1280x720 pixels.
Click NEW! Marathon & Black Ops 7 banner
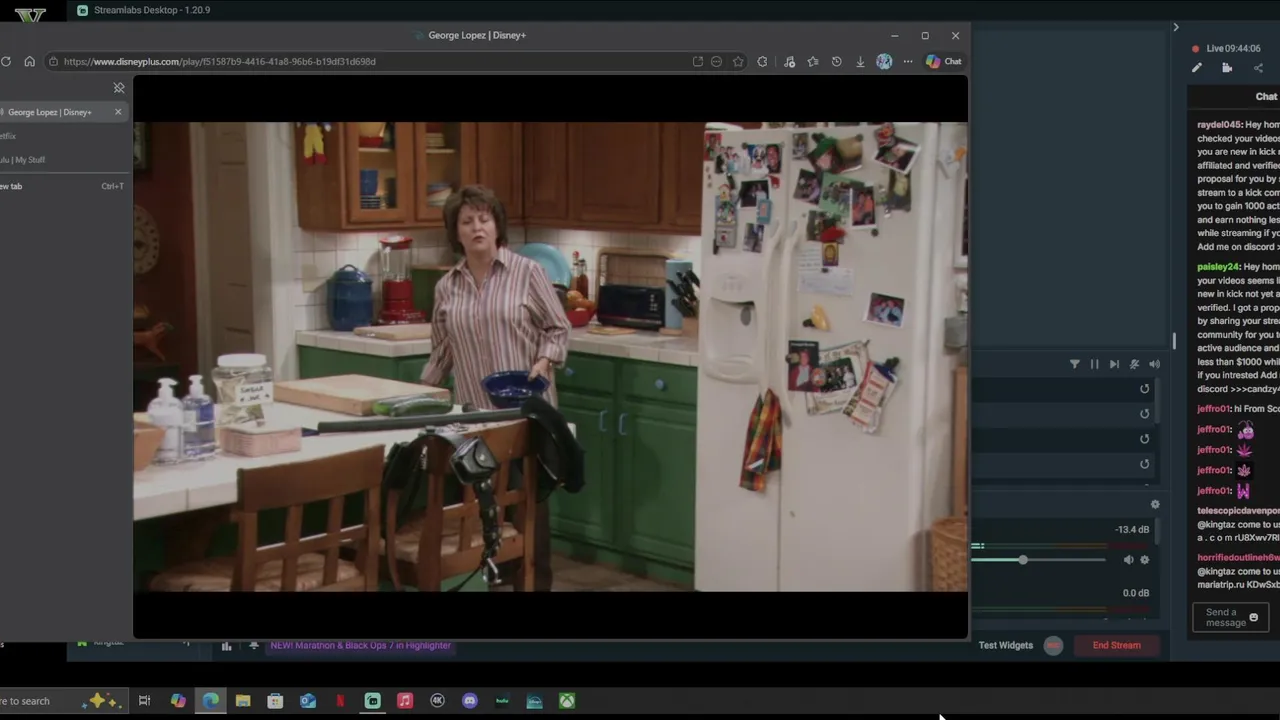(360, 645)
